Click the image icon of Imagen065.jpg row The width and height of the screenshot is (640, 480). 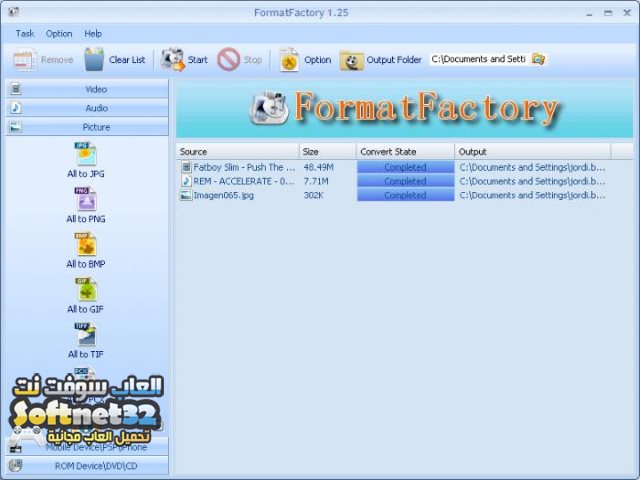186,195
